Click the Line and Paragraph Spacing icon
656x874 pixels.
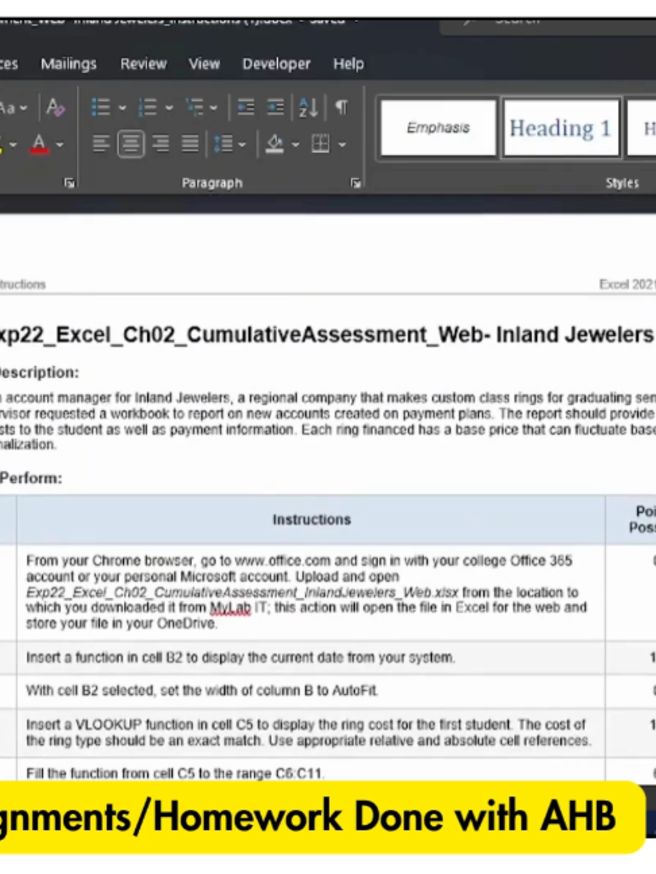(224, 144)
